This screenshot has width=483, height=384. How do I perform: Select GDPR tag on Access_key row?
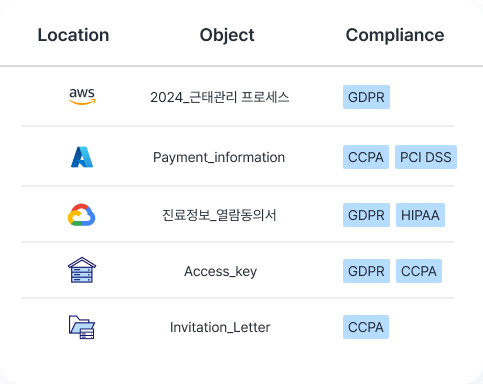(x=366, y=271)
